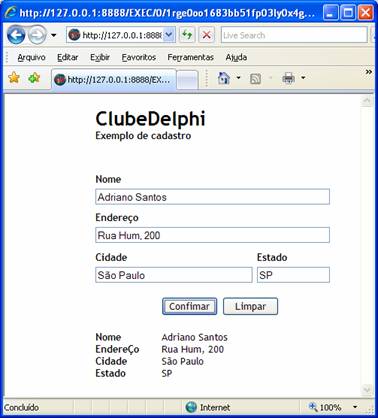Click the Cidade input field
Viewport: 378px width, 418px height.
174,275
